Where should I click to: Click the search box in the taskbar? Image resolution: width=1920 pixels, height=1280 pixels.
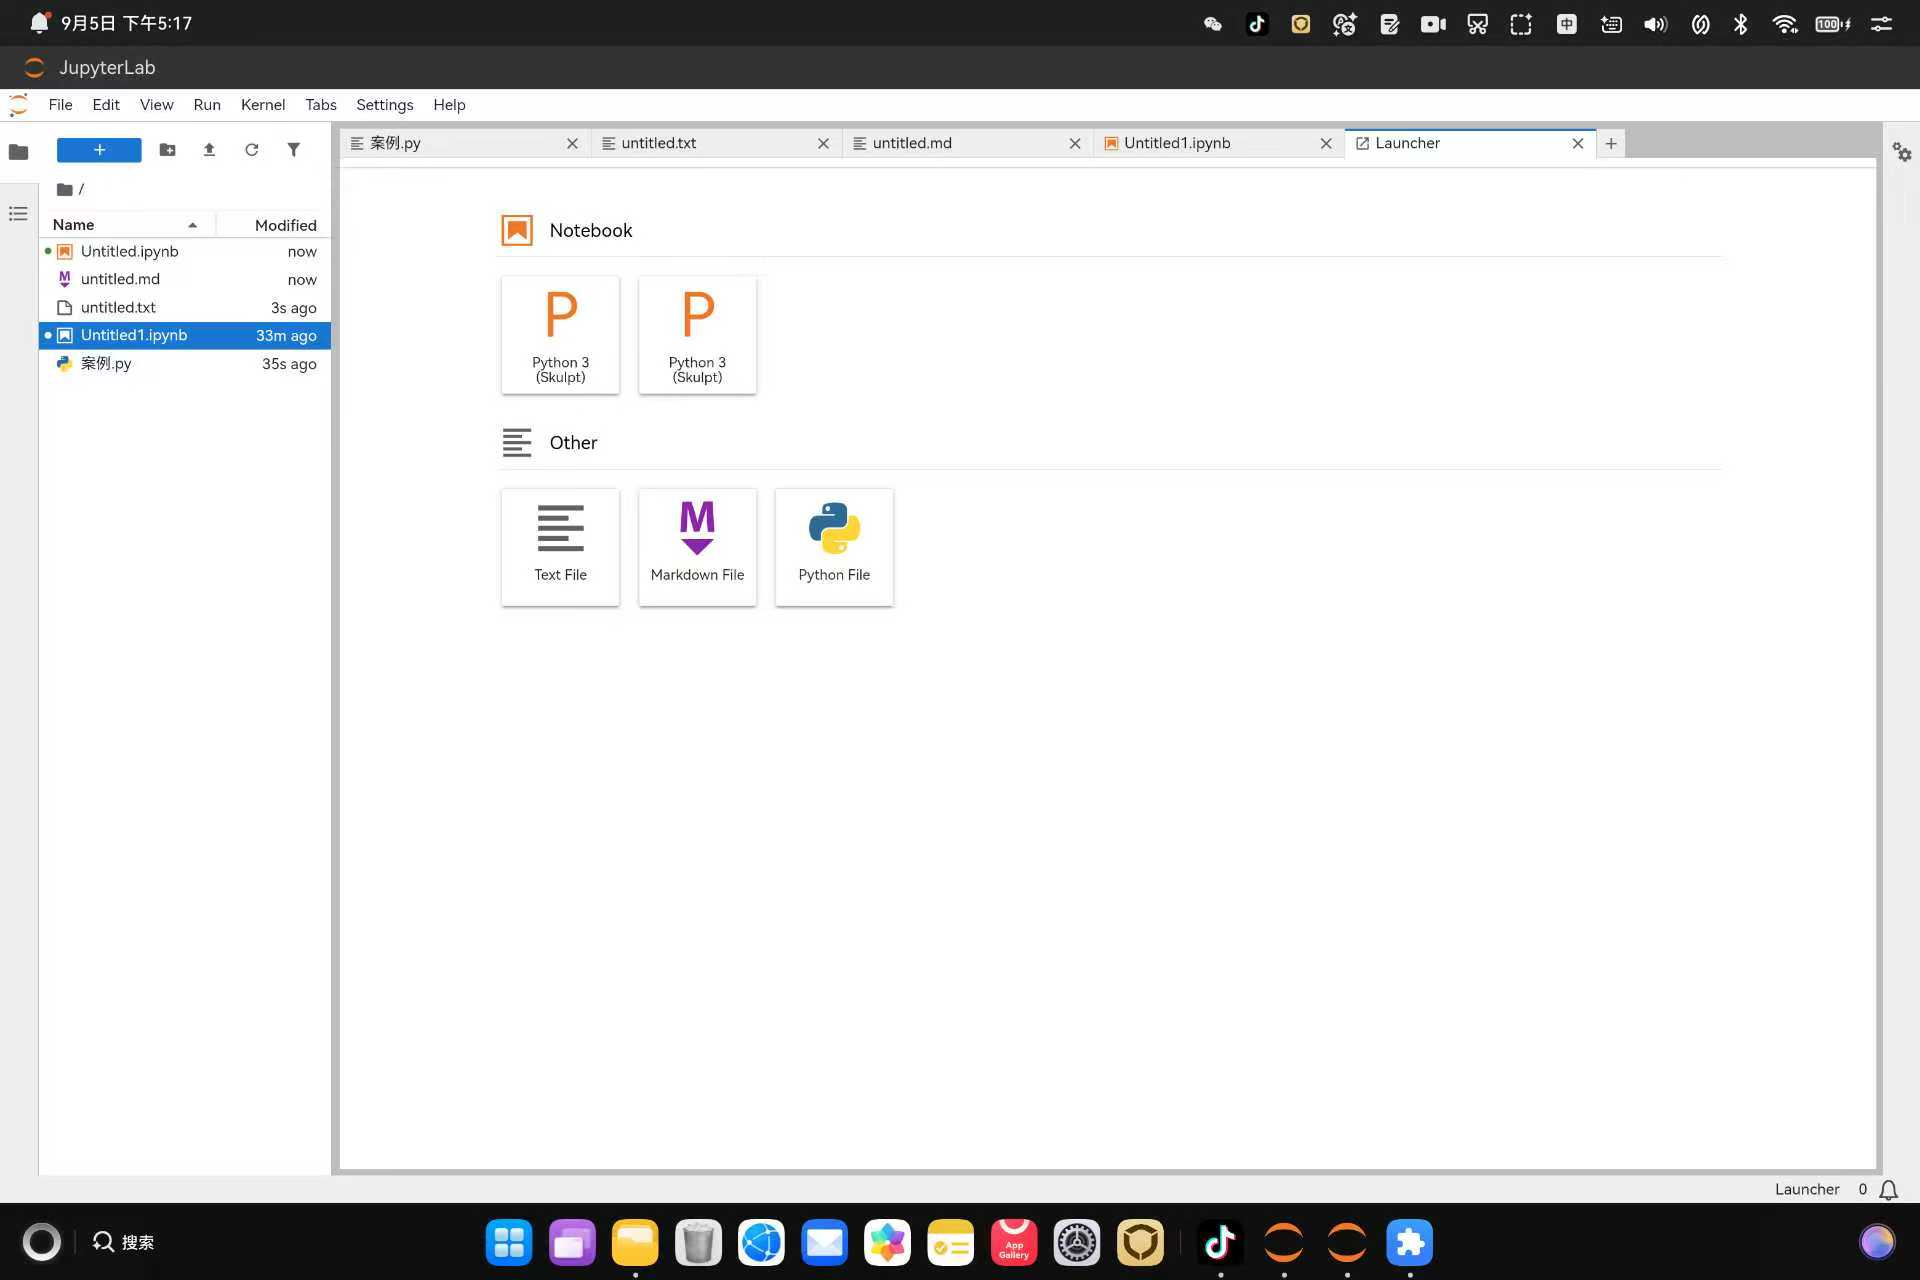click(x=124, y=1242)
